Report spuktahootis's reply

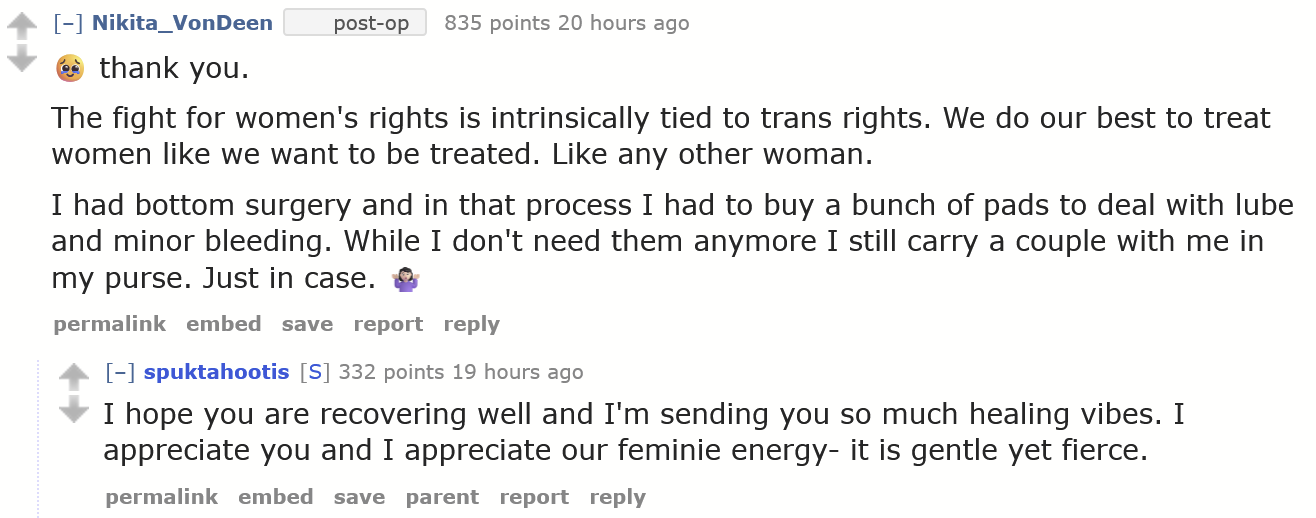534,497
